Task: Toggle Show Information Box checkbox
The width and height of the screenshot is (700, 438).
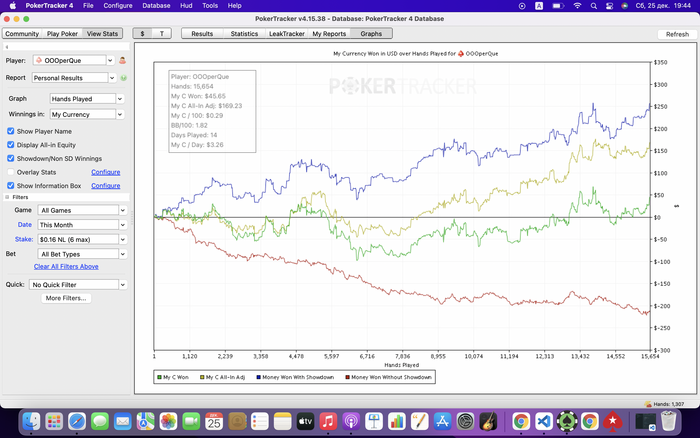Action: point(11,185)
